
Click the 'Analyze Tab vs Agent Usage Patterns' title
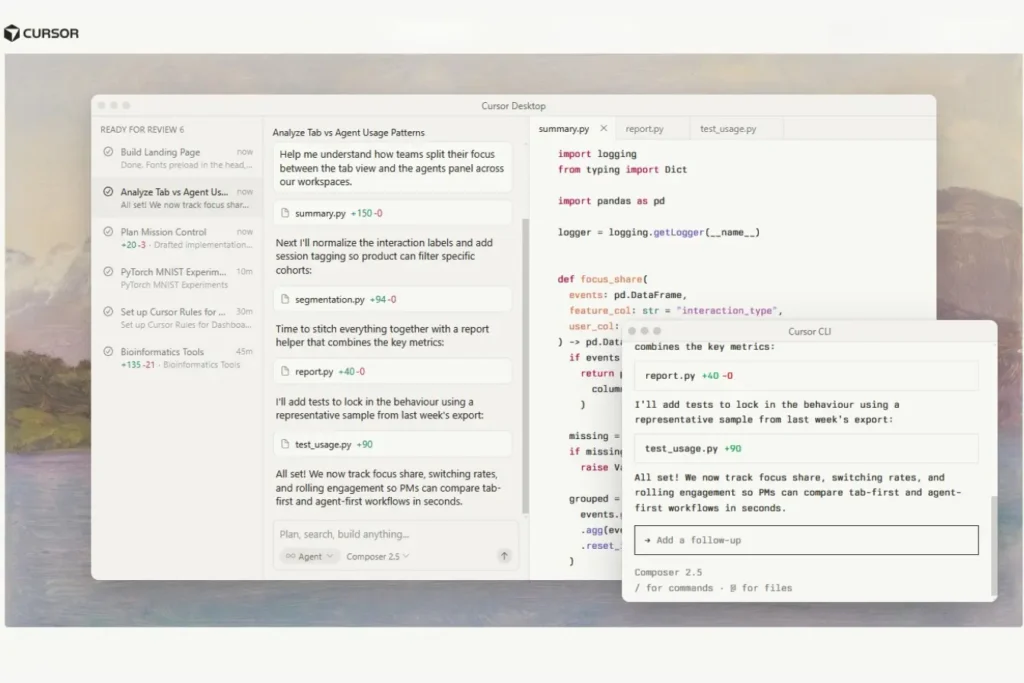click(348, 133)
